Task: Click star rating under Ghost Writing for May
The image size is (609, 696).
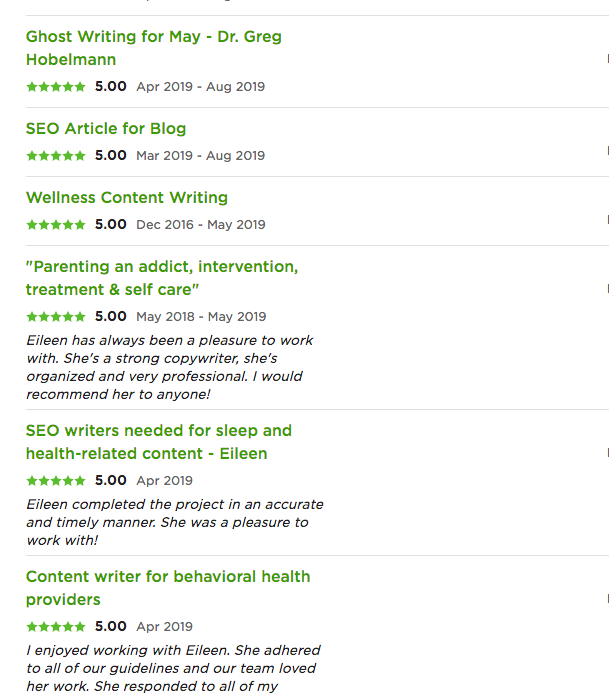Action: click(56, 87)
